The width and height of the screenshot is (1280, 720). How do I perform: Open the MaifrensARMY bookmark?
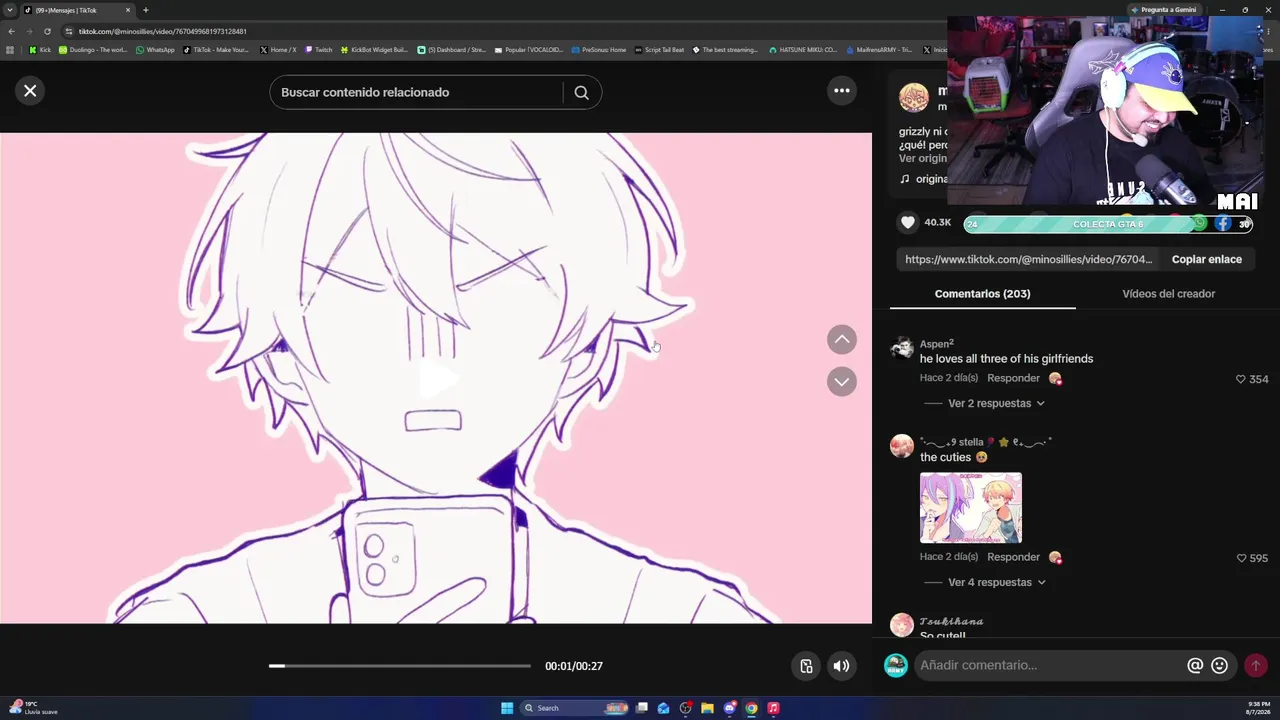879,50
